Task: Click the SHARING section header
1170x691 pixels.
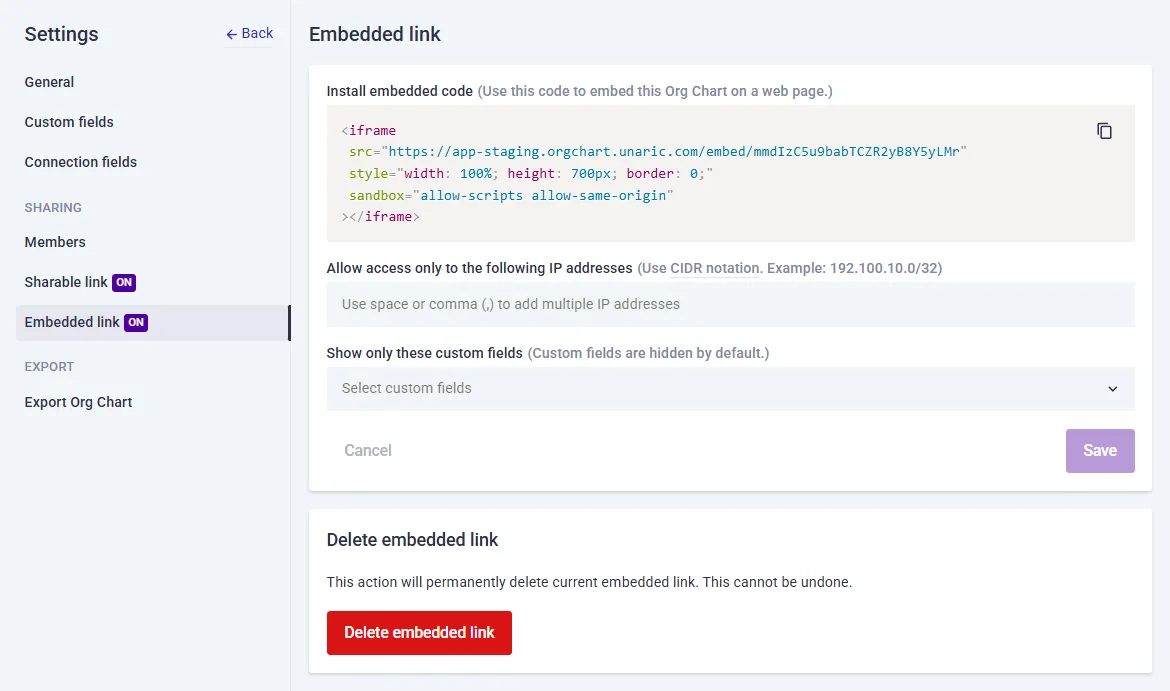Action: click(53, 207)
